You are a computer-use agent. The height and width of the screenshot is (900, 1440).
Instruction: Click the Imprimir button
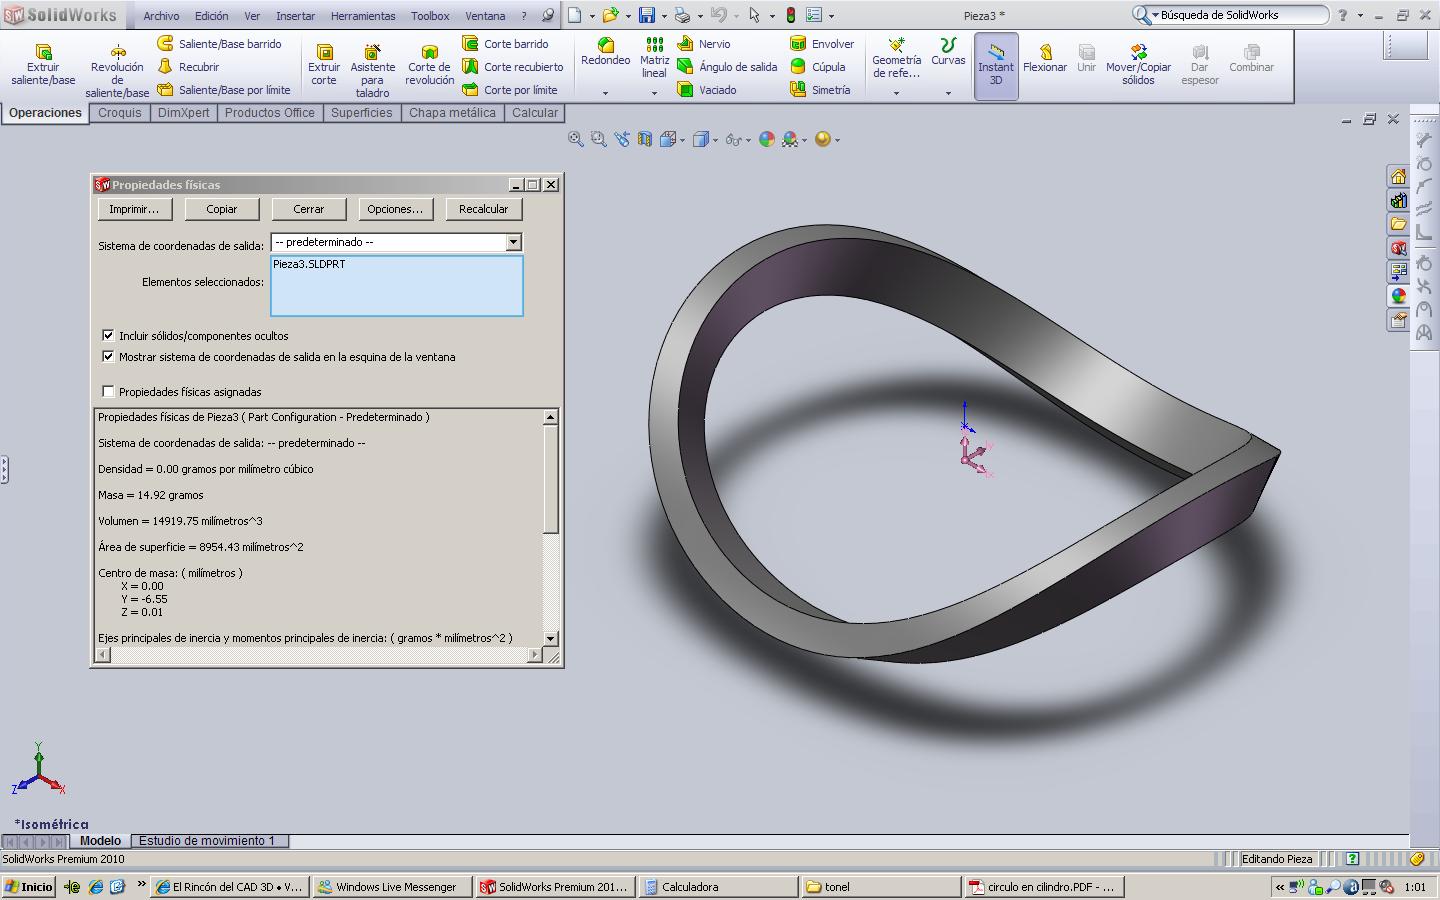134,209
